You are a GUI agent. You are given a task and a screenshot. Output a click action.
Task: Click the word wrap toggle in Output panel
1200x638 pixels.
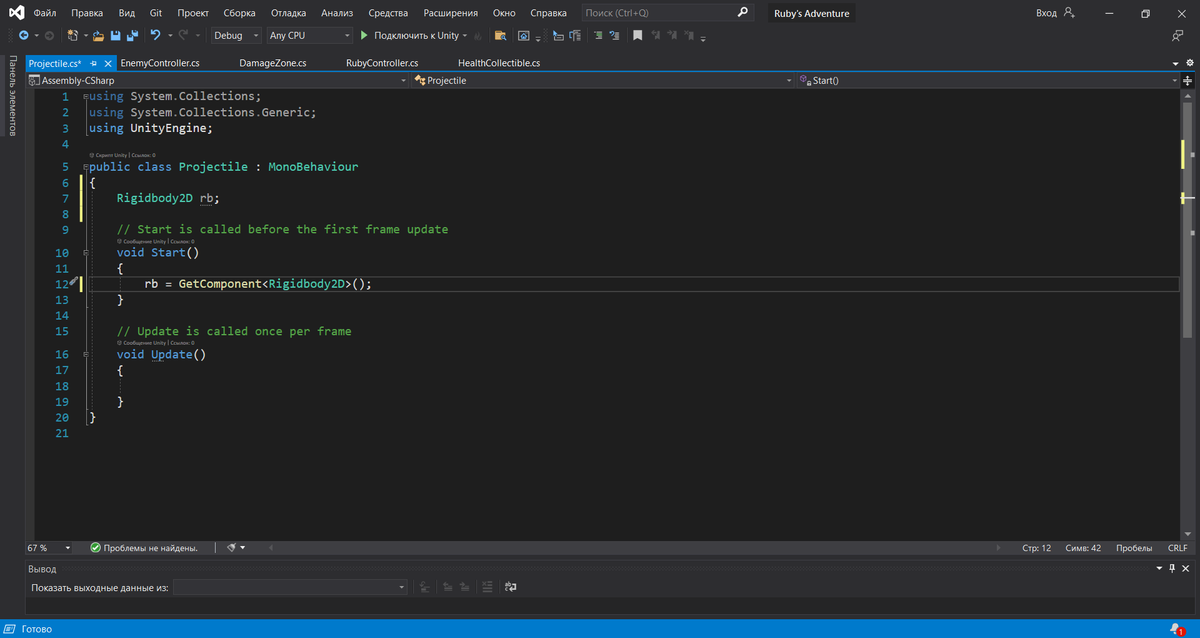(x=511, y=587)
